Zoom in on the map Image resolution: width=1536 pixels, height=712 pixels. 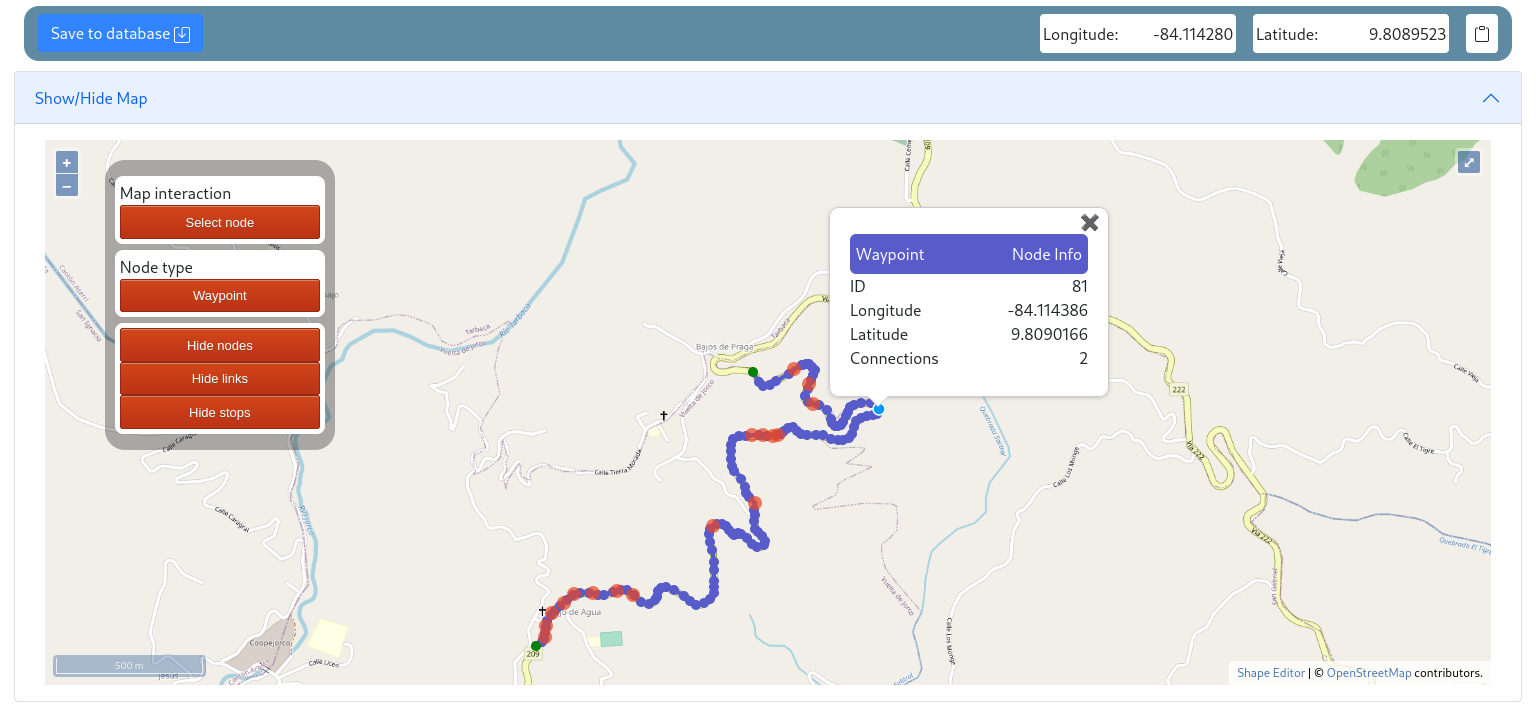coord(67,163)
